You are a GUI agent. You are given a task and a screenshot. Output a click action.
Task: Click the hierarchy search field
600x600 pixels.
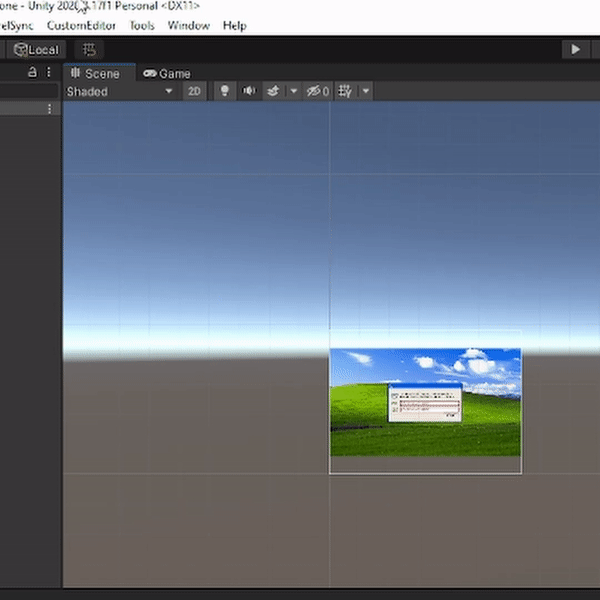click(29, 91)
